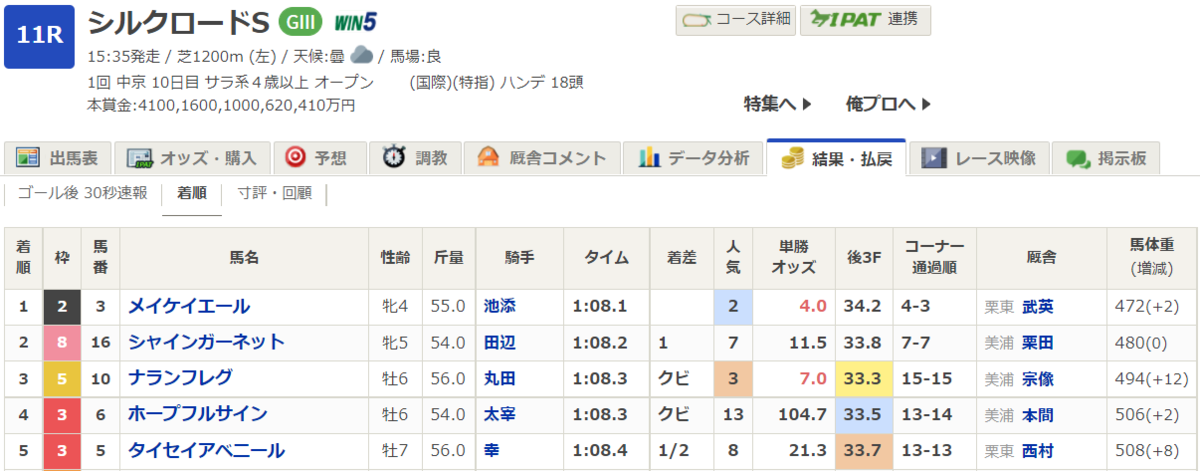
Task: Open the 出馬表 tab
Action: [58, 158]
